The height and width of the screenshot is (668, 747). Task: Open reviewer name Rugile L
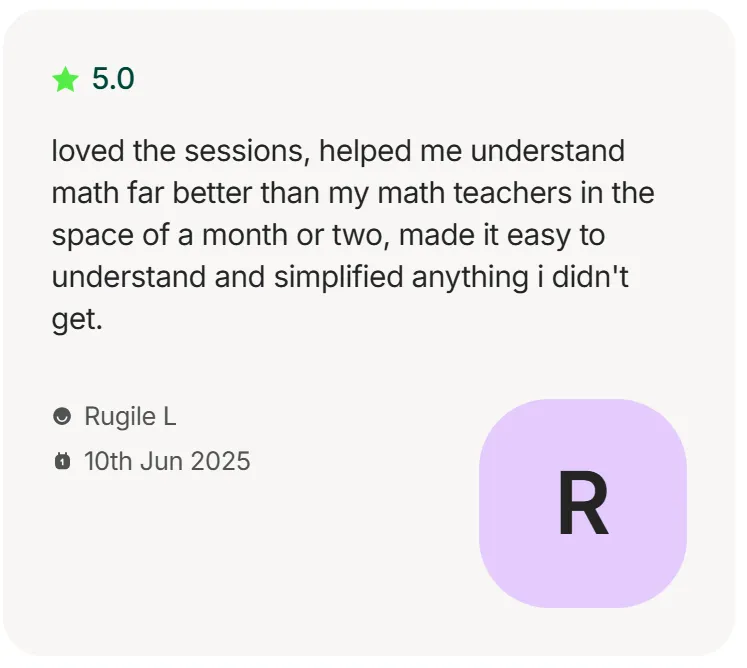coord(130,416)
